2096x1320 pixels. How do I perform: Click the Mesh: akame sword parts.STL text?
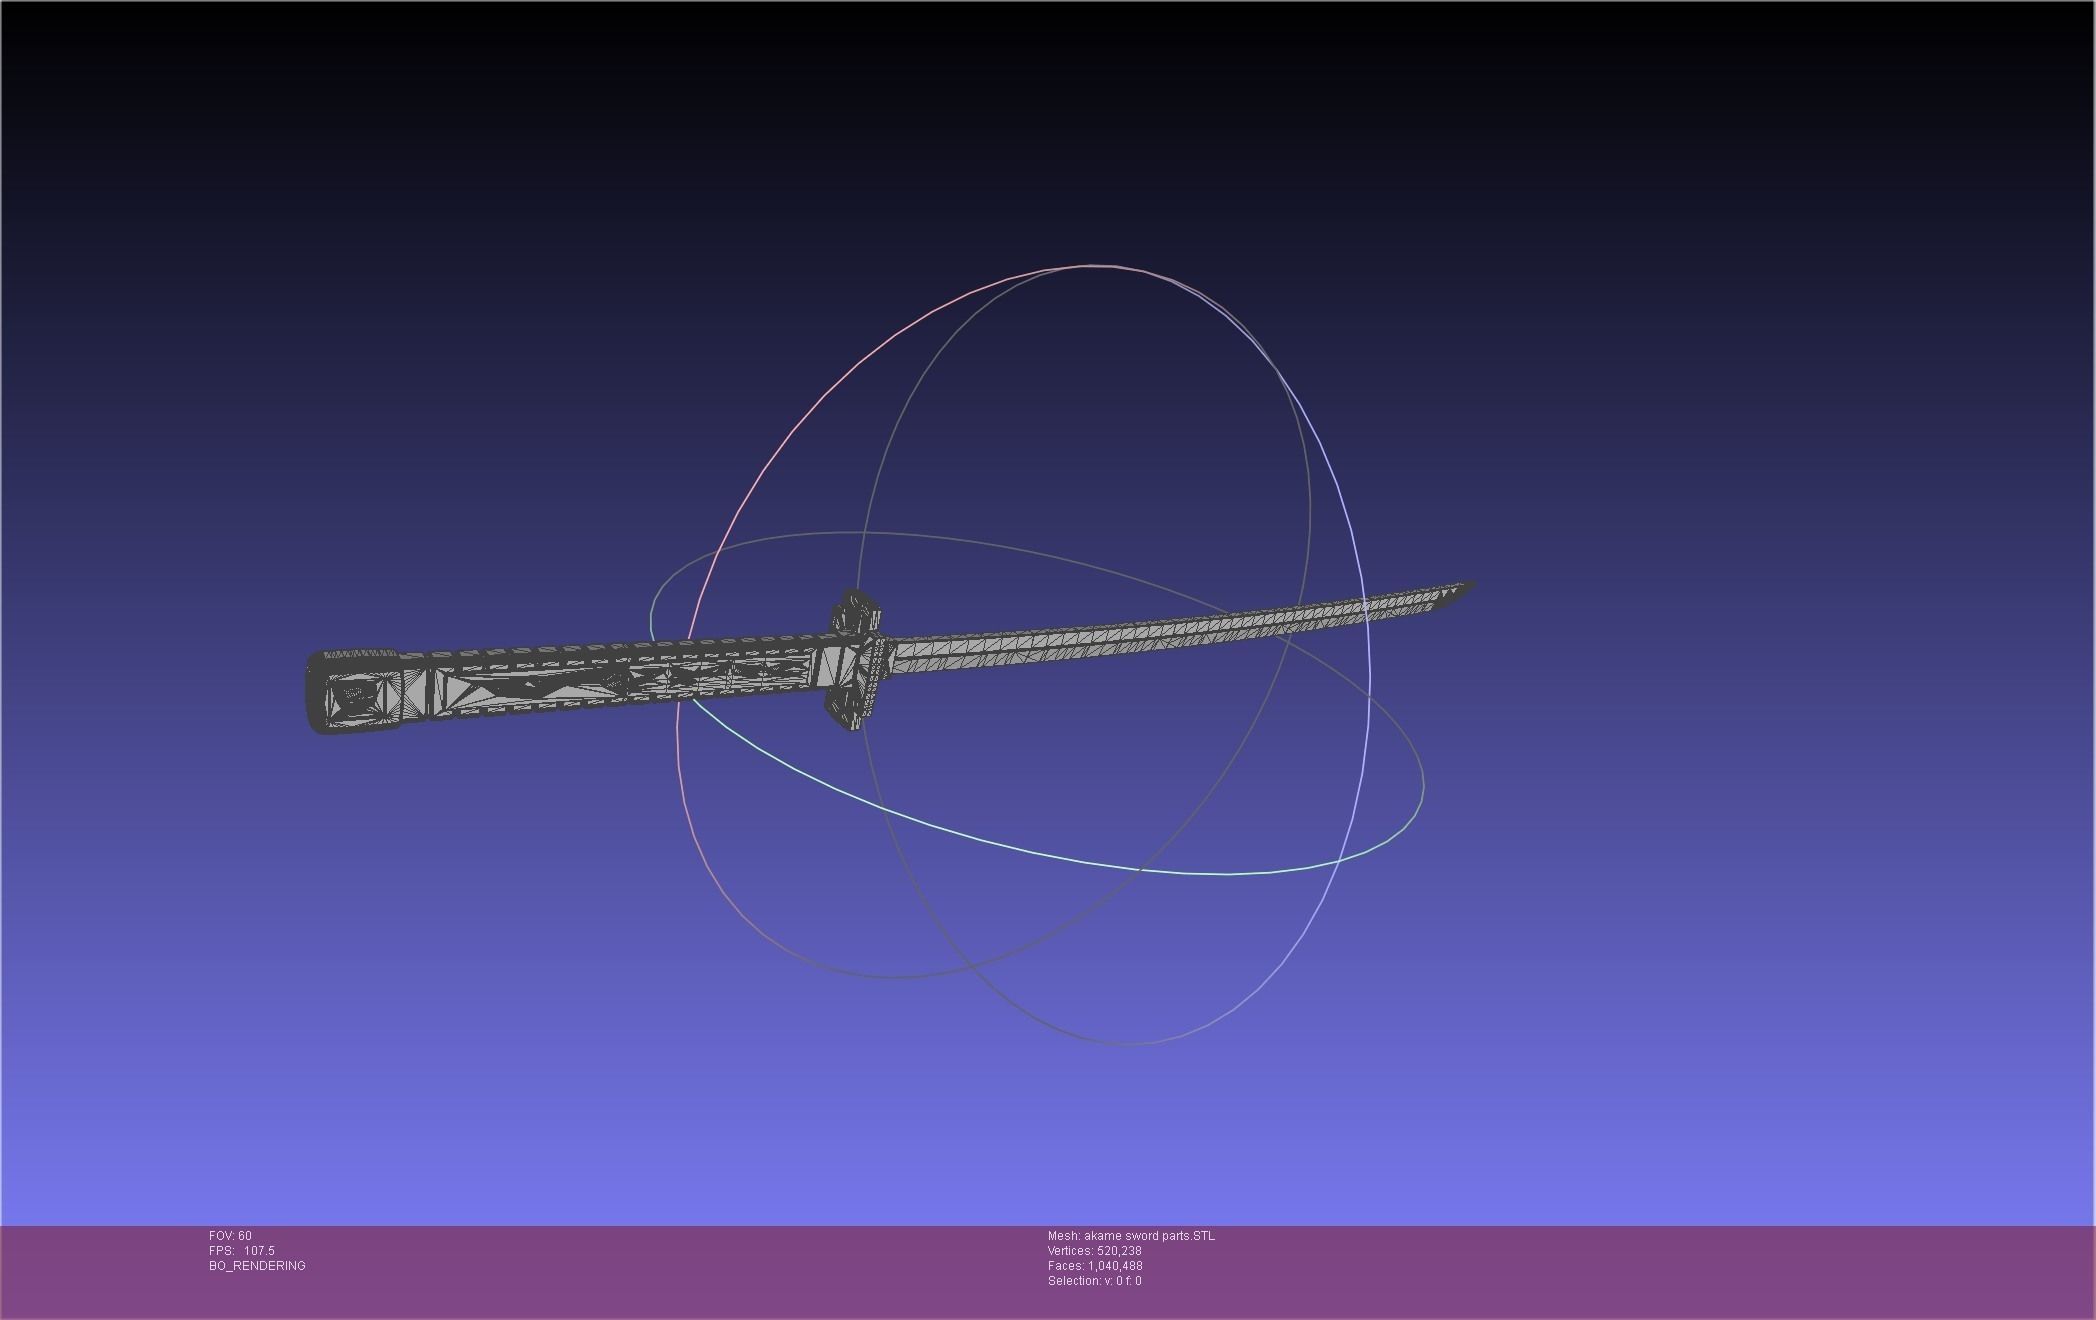tap(1131, 1236)
